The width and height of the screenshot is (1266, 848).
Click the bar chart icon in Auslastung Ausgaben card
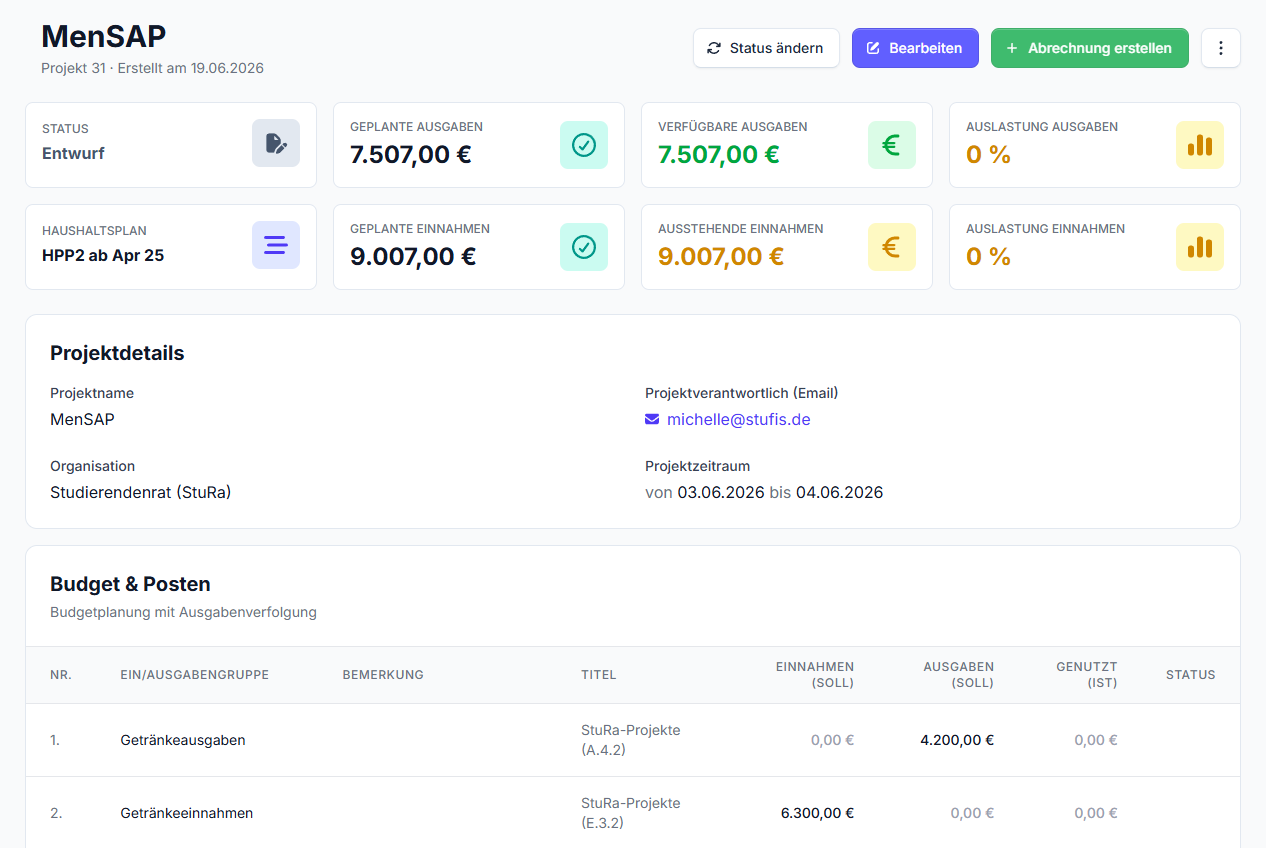click(1200, 145)
